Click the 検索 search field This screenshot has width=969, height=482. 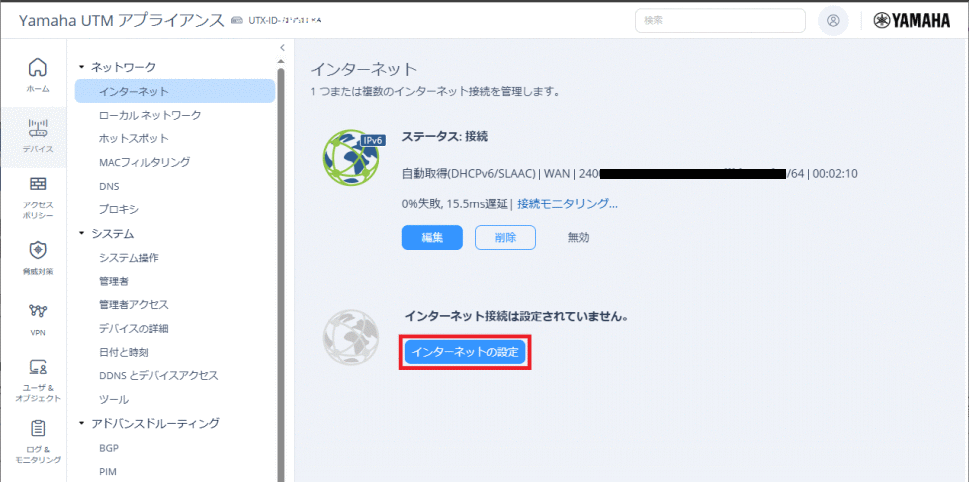(x=720, y=20)
